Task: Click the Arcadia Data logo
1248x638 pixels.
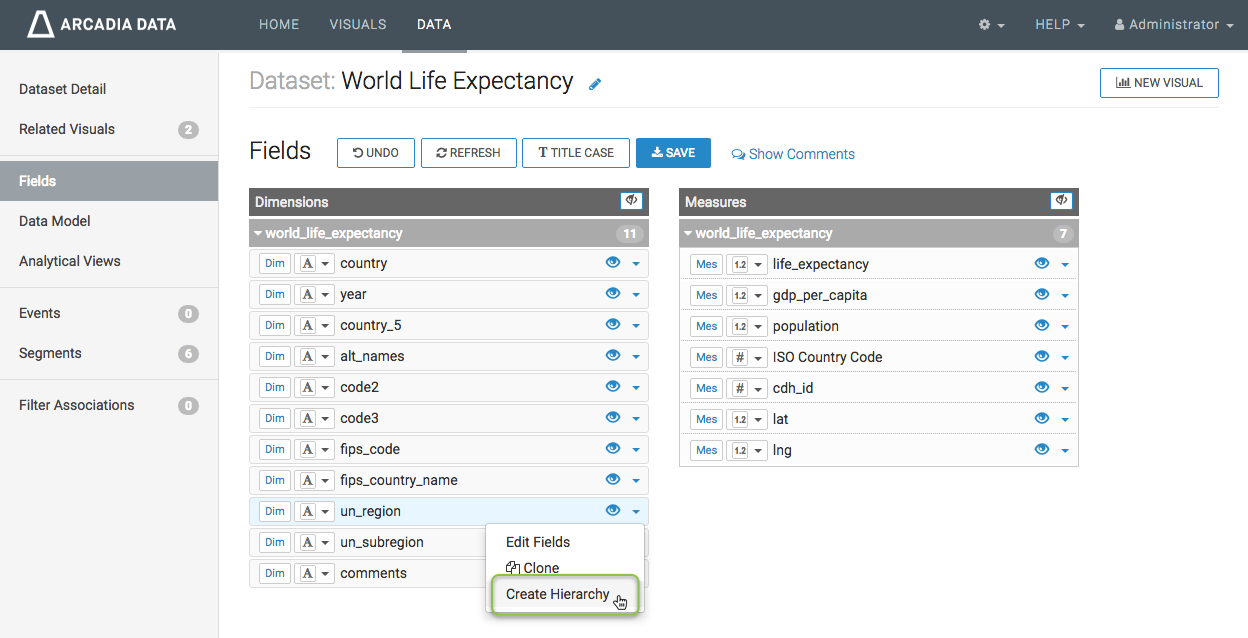Action: pyautogui.click(x=101, y=24)
